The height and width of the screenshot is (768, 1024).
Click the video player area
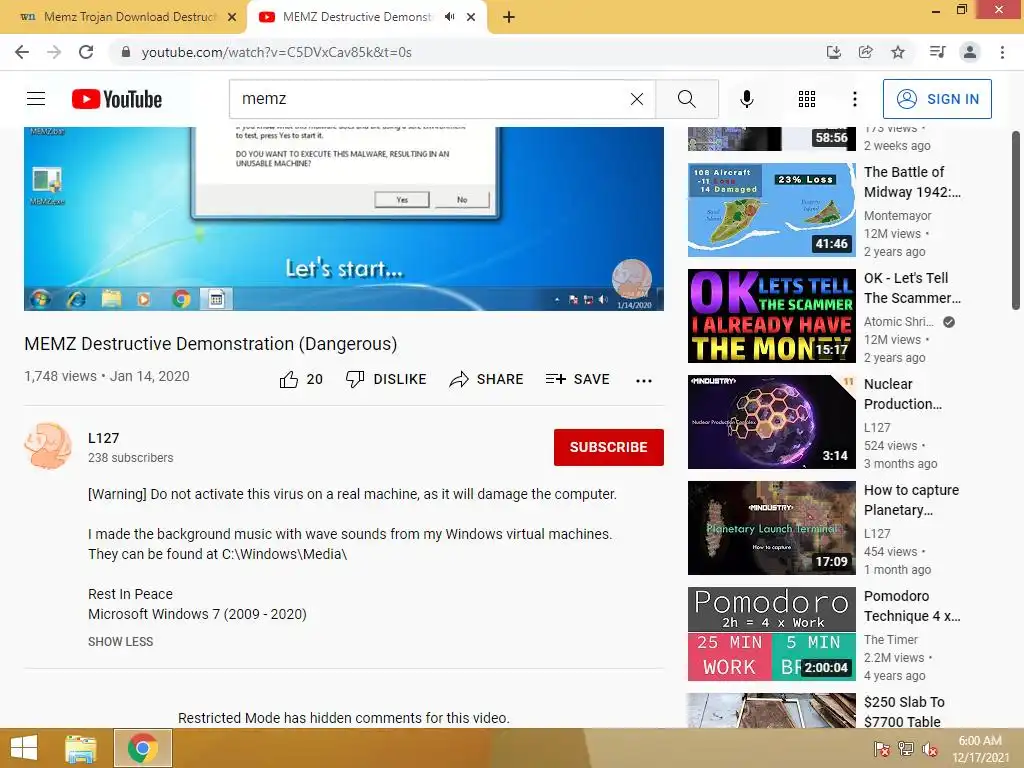click(x=344, y=219)
